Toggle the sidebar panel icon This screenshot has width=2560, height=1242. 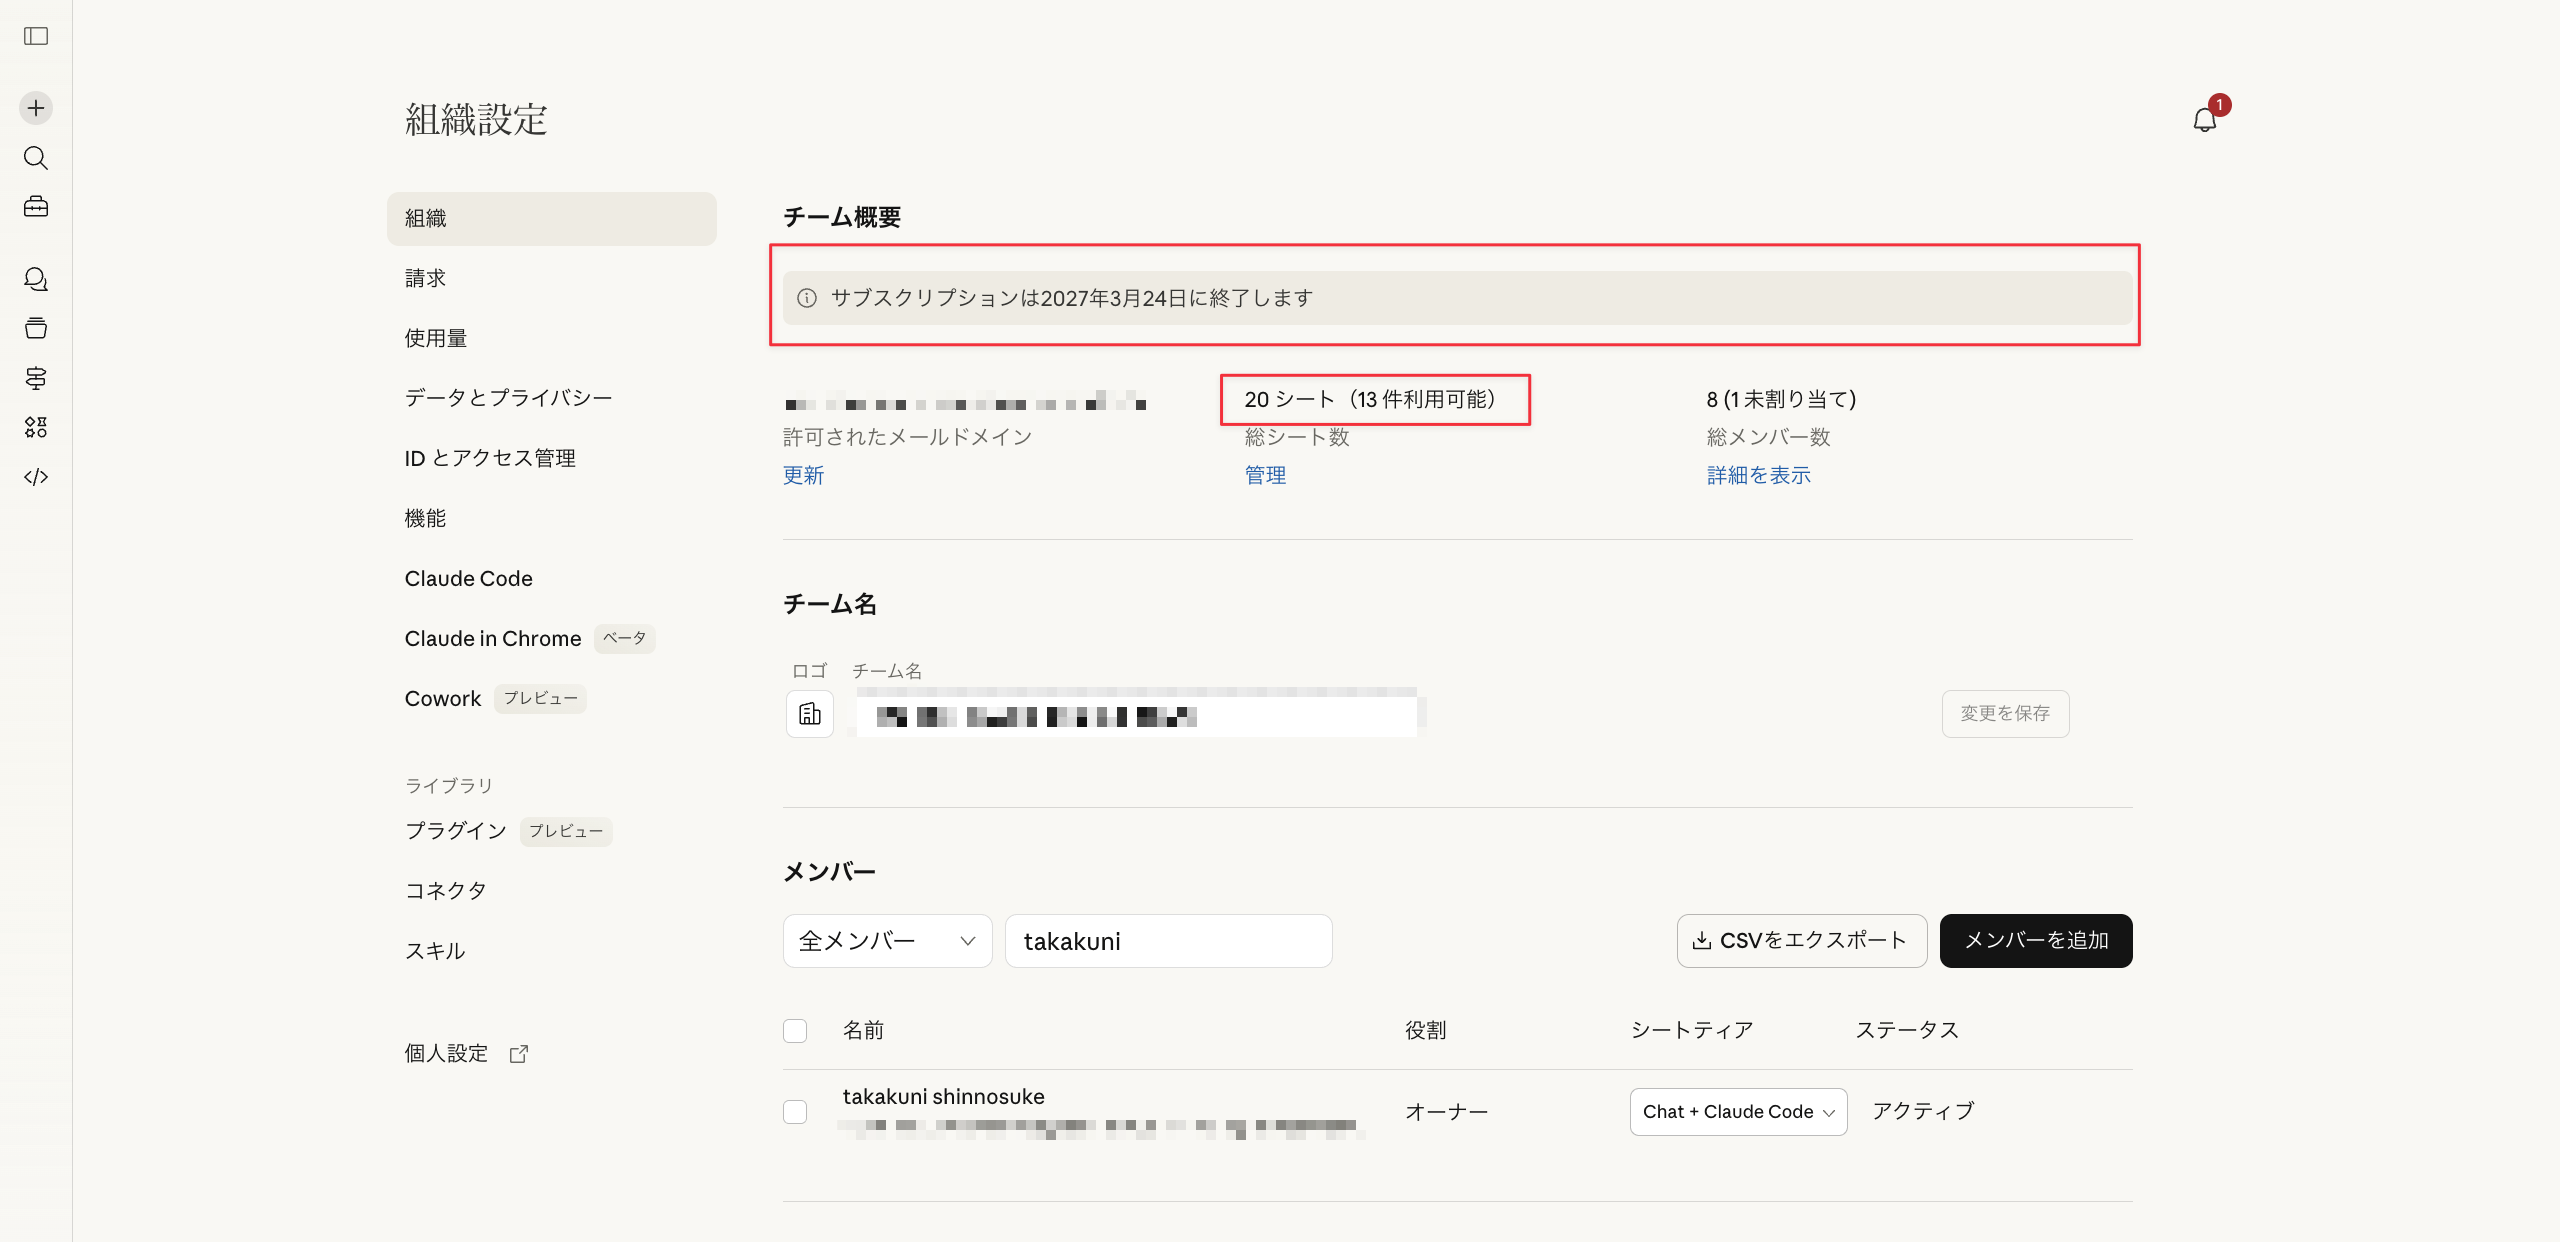(36, 36)
